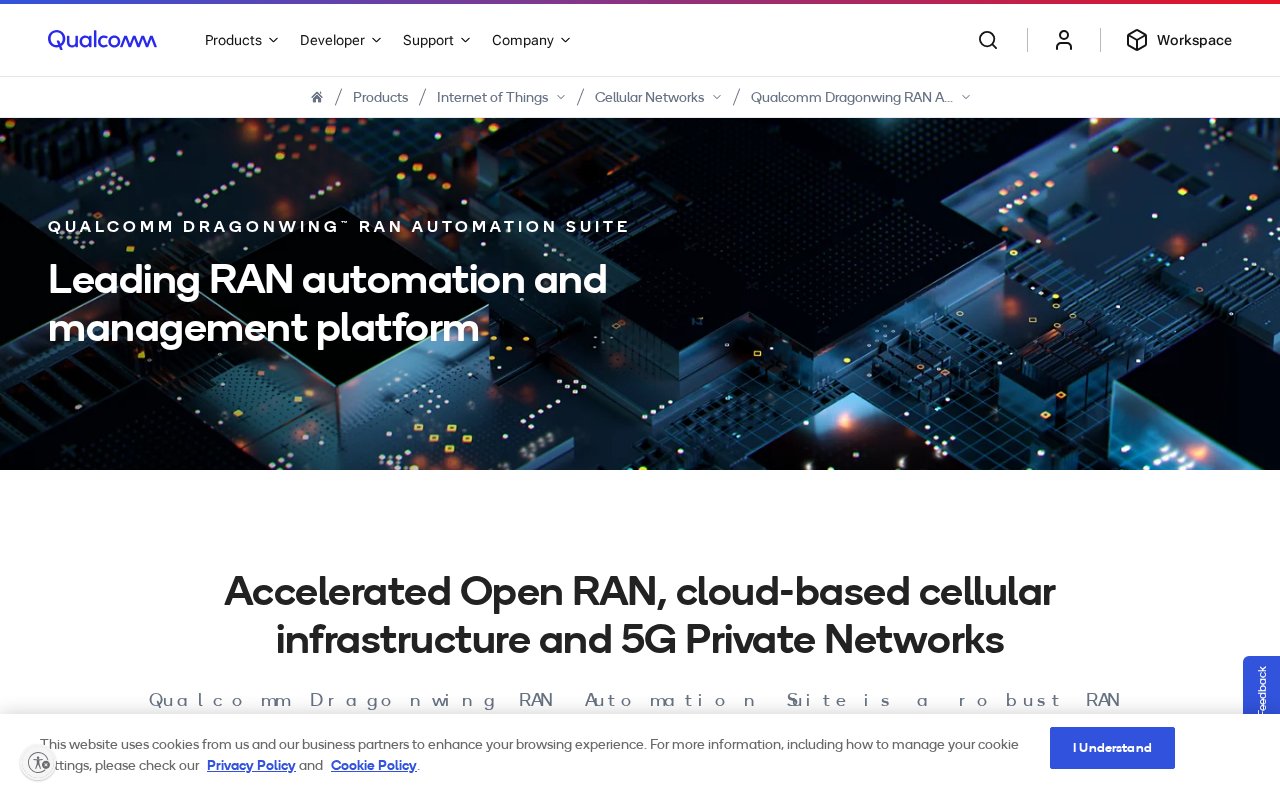The width and height of the screenshot is (1280, 800).
Task: Expand the Developer menu
Action: coord(340,40)
